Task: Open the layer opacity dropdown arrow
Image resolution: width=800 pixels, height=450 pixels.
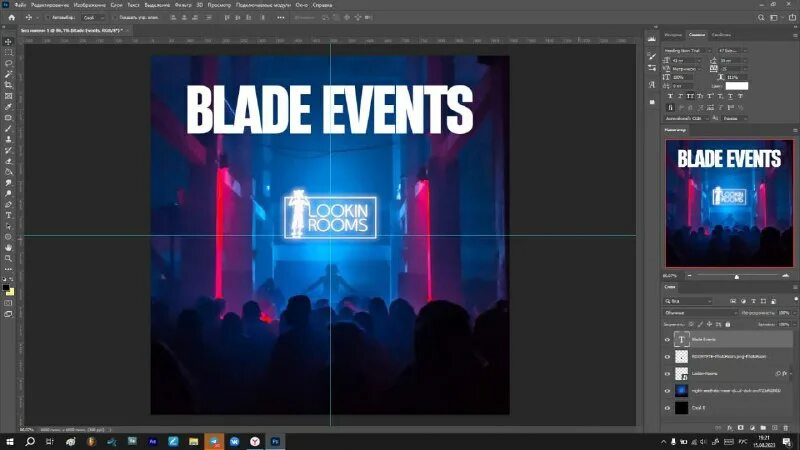Action: pos(794,313)
